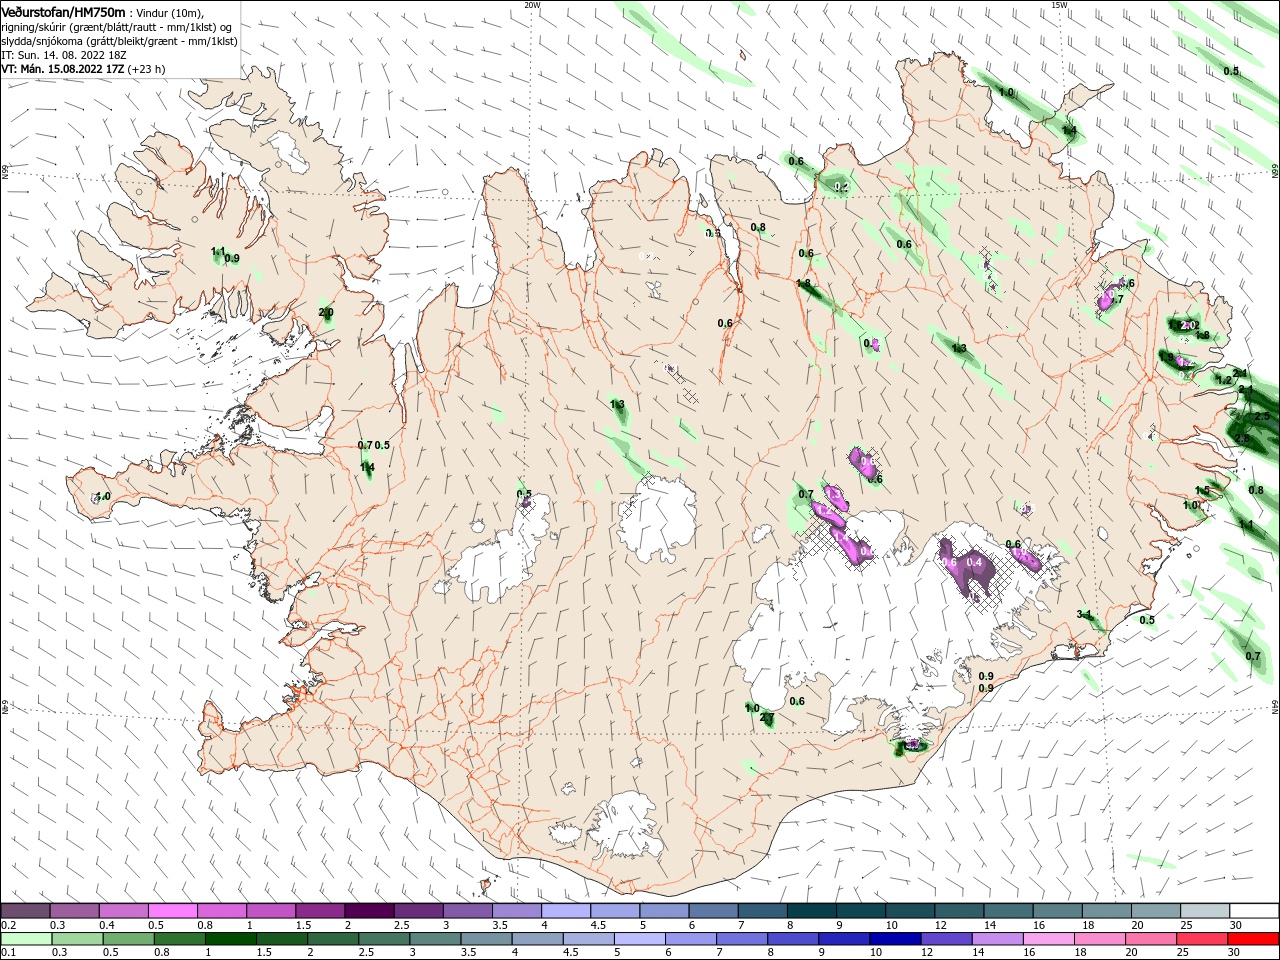
Task: Pick the bright red swatch at rain value 30
Action: [1255, 939]
